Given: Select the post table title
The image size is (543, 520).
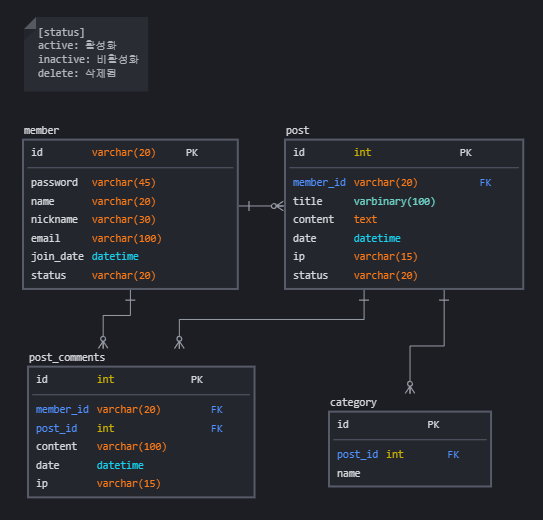Looking at the screenshot, I should point(297,131).
